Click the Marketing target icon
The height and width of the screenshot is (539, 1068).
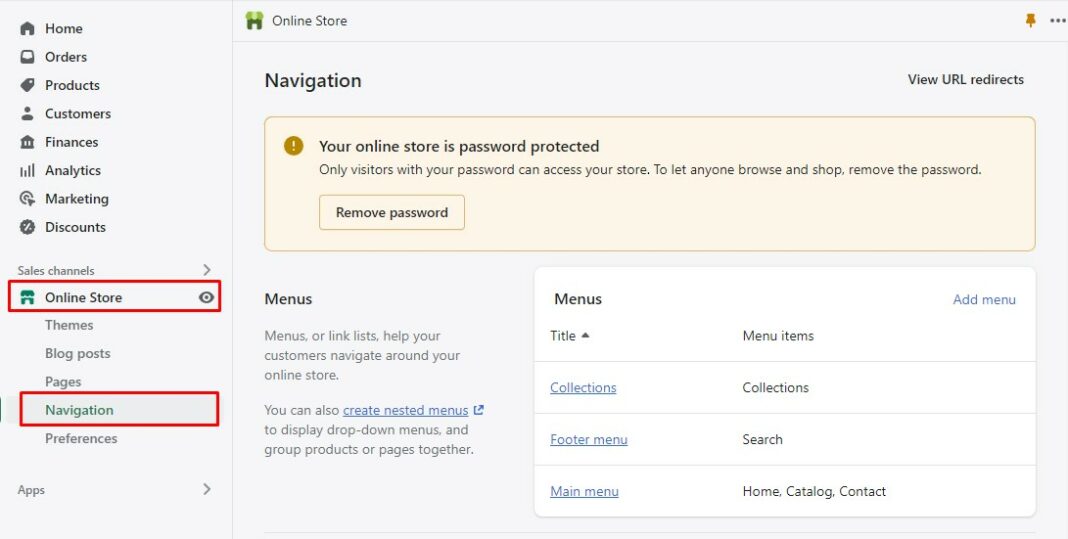[x=27, y=199]
